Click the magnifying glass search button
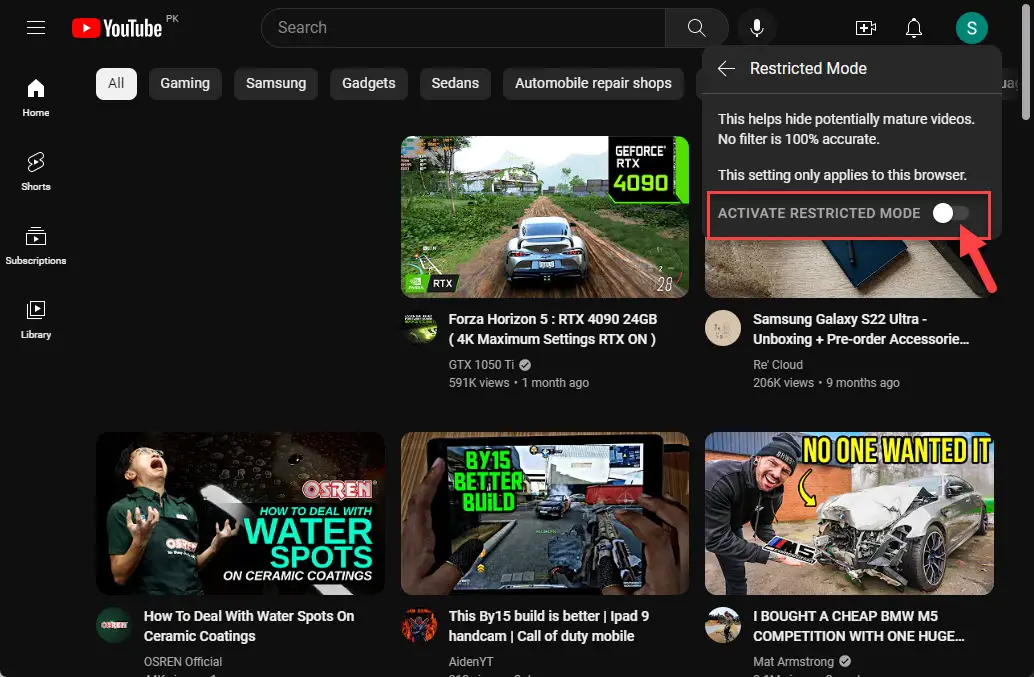 [x=697, y=28]
